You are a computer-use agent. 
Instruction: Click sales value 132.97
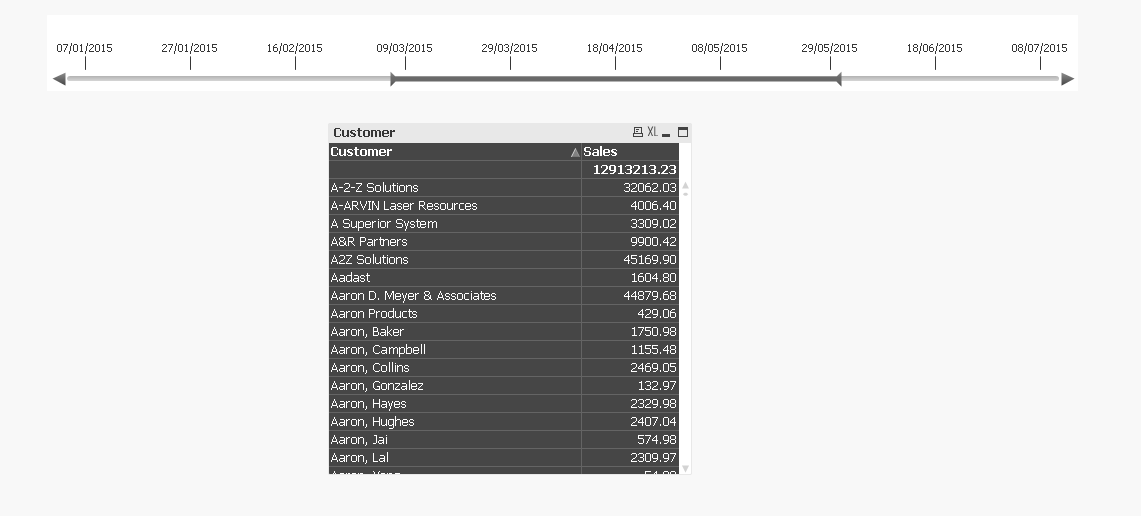pyautogui.click(x=630, y=386)
